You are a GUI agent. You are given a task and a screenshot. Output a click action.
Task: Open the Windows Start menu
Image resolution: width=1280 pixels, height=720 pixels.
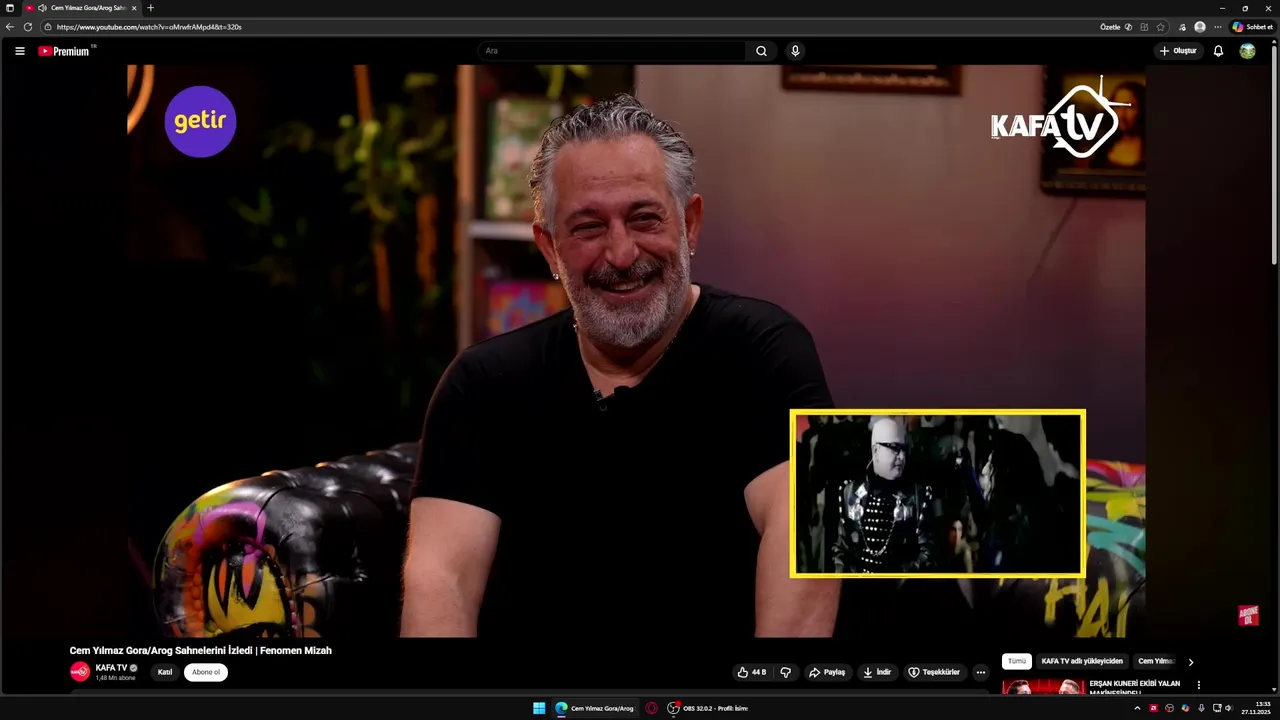tap(539, 708)
